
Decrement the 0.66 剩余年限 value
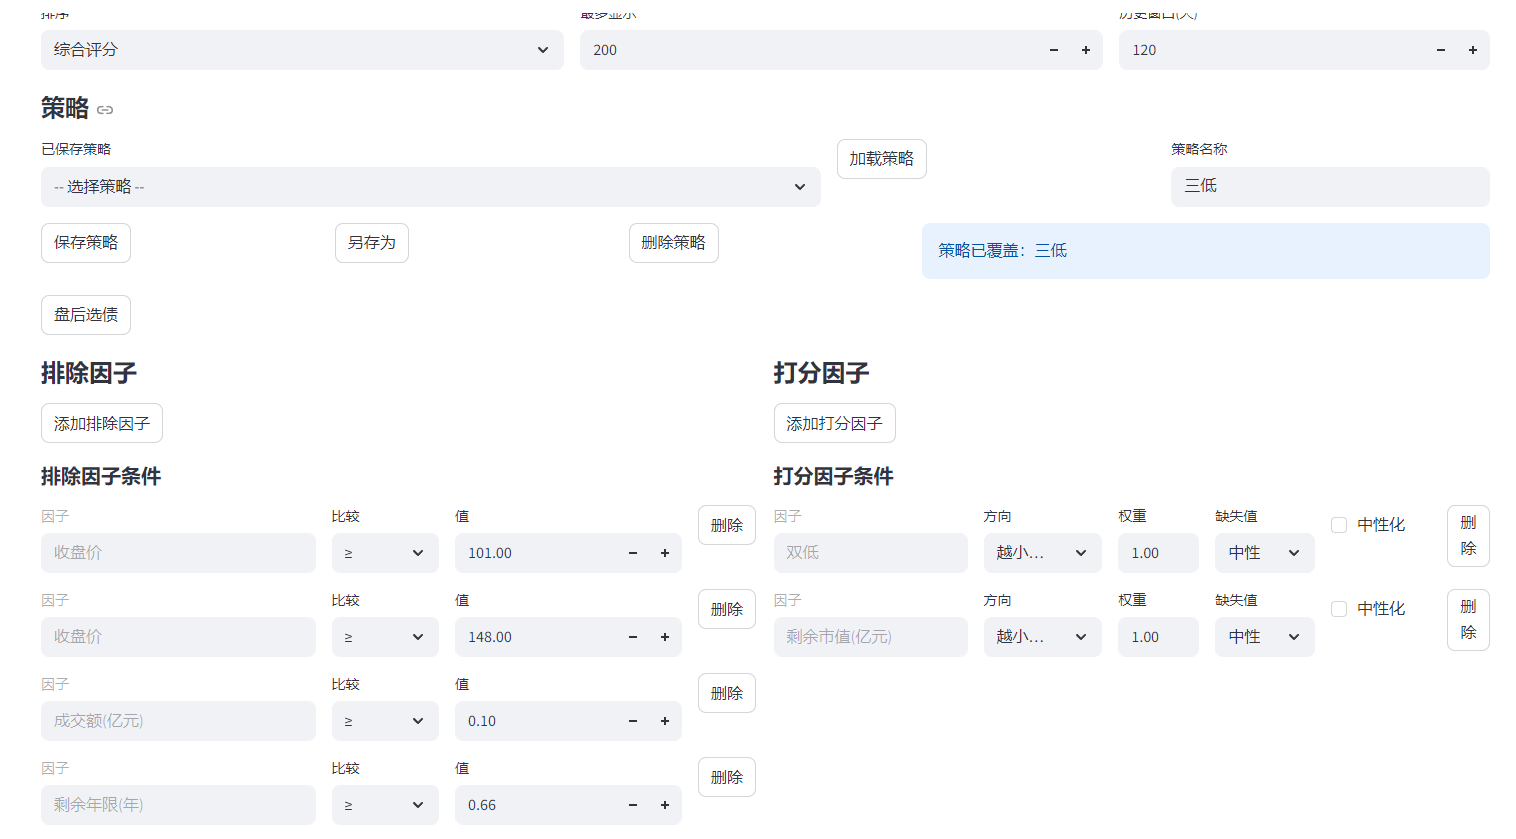tap(632, 805)
